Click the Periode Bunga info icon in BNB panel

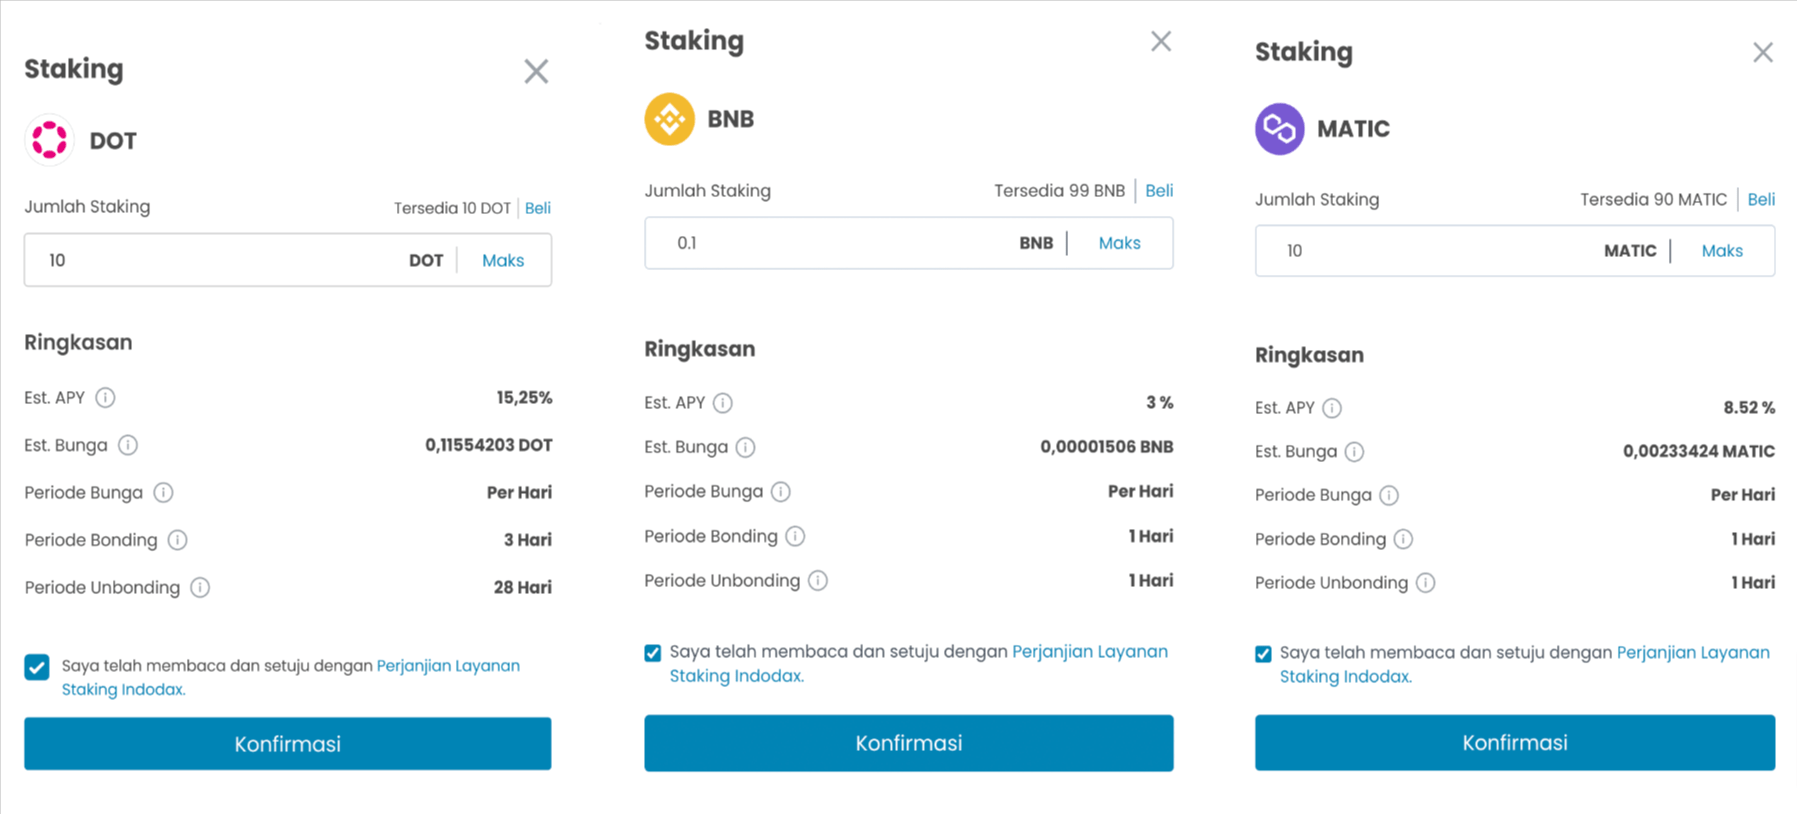tap(781, 491)
